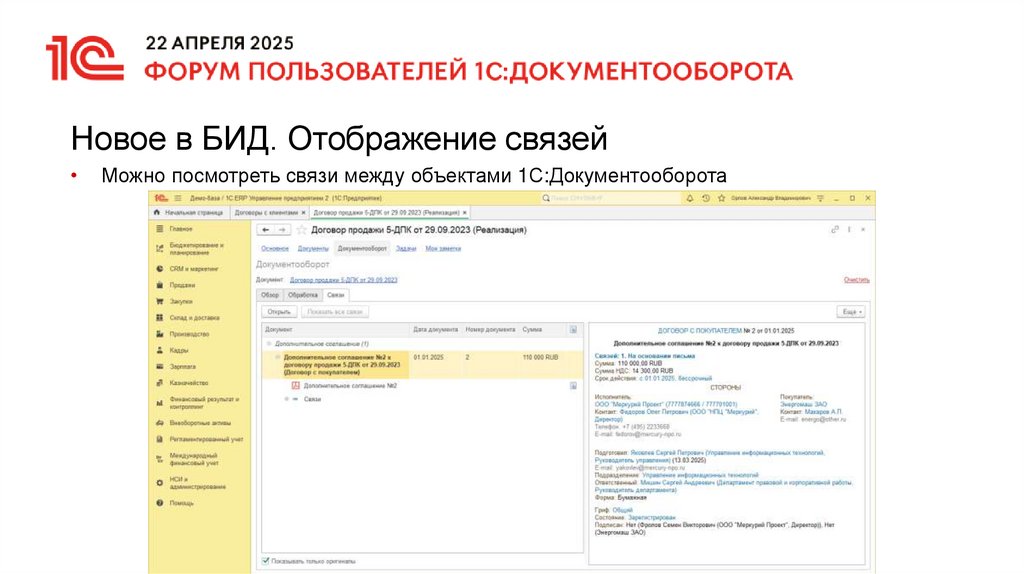1024x574 pixels.
Task: Open Договор продажи 5-ДПК от 29.09.2023 link
Action: pyautogui.click(x=344, y=280)
